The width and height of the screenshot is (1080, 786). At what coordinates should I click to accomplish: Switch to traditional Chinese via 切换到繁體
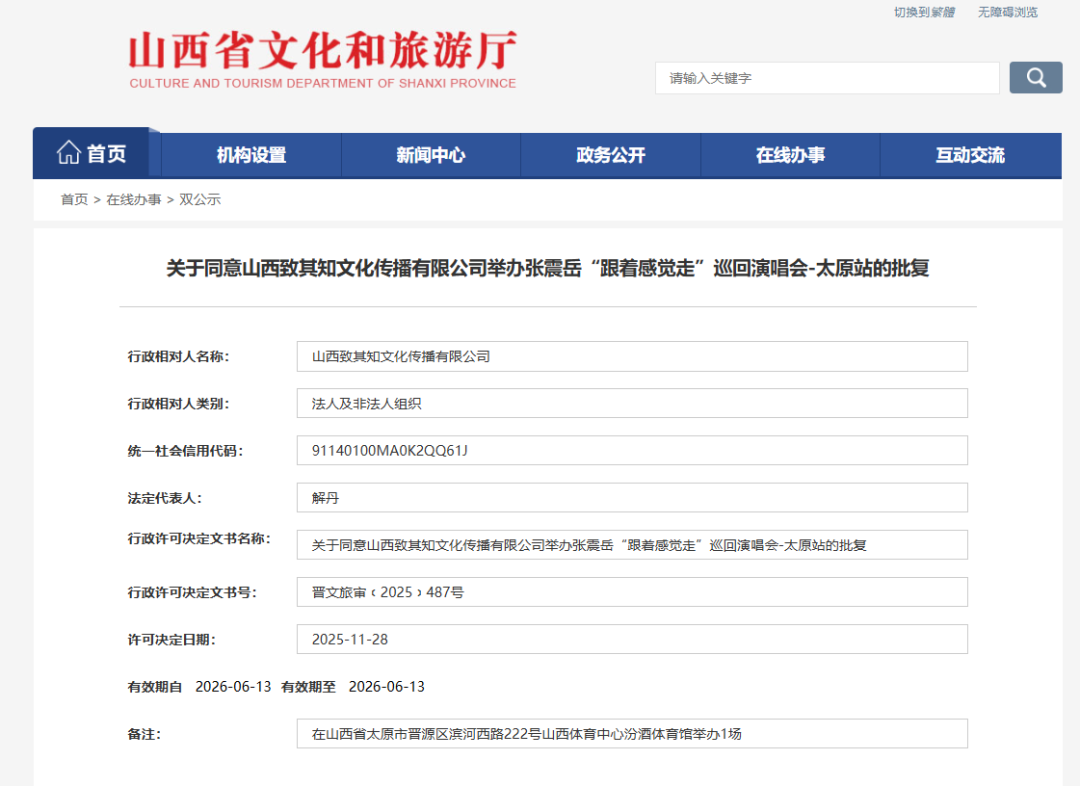click(x=924, y=12)
